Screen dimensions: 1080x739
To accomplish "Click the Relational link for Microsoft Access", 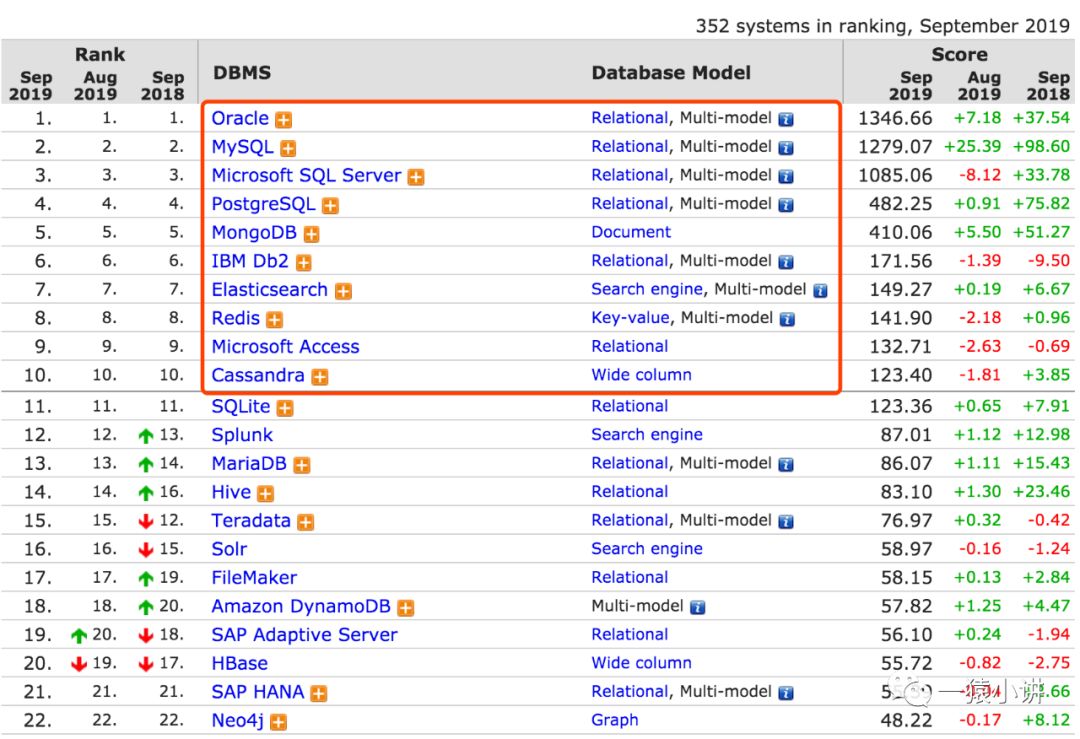I will (x=630, y=346).
